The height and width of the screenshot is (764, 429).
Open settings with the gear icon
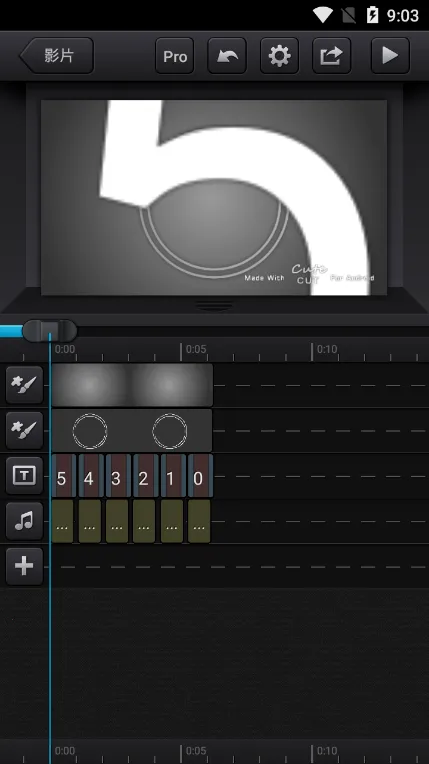tap(279, 56)
